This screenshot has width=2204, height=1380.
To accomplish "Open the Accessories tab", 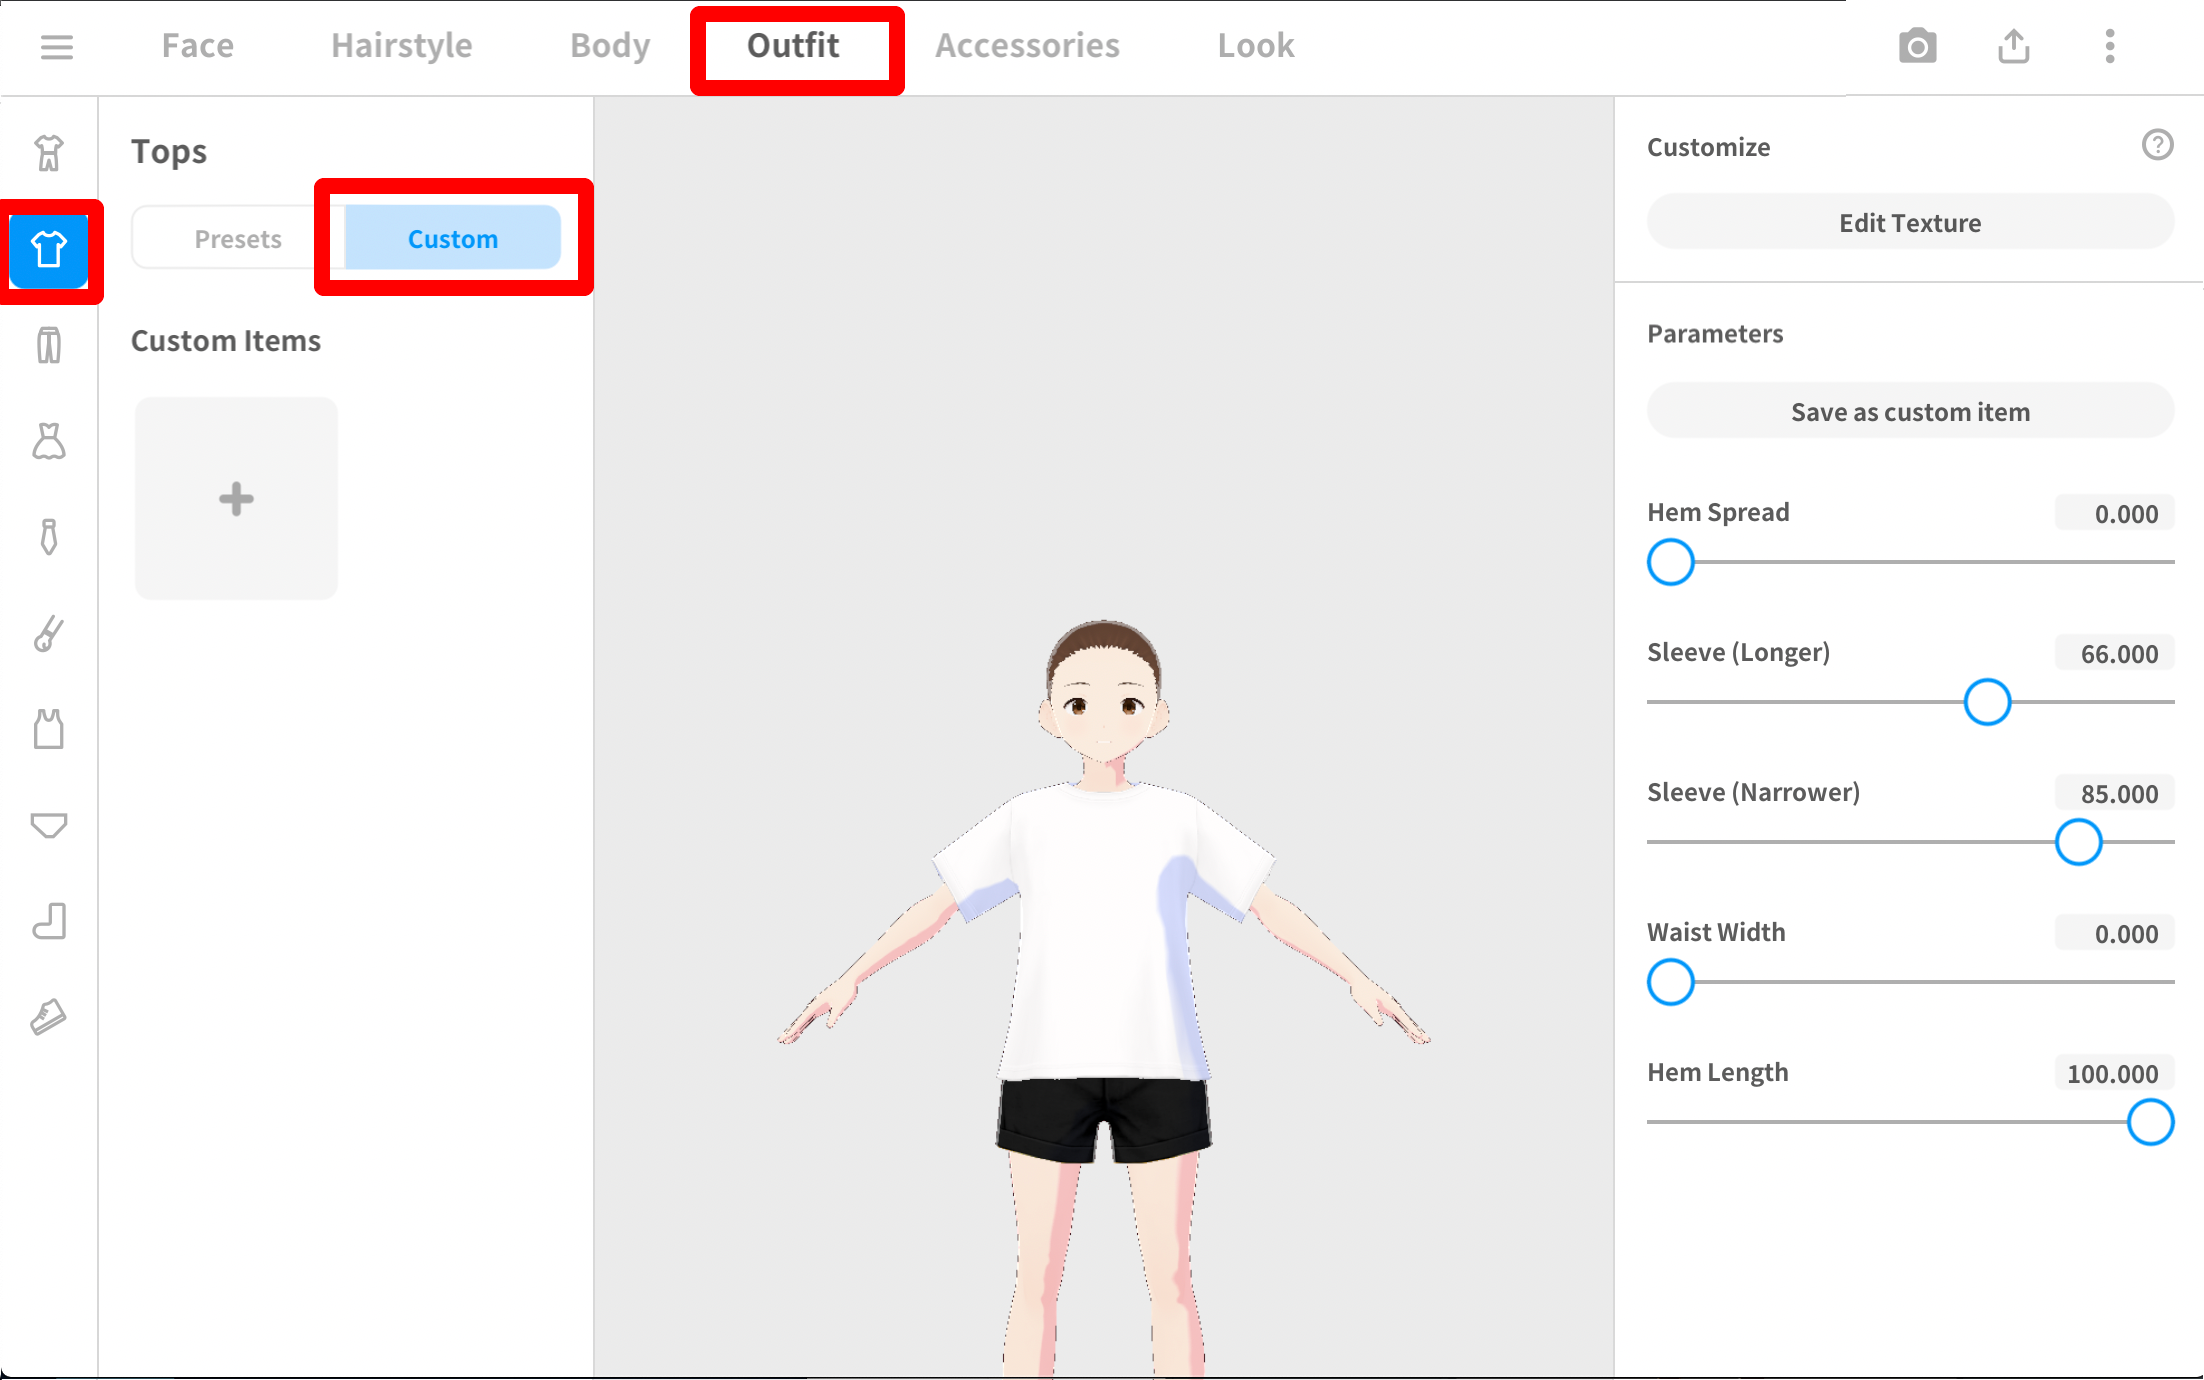I will [x=1027, y=46].
